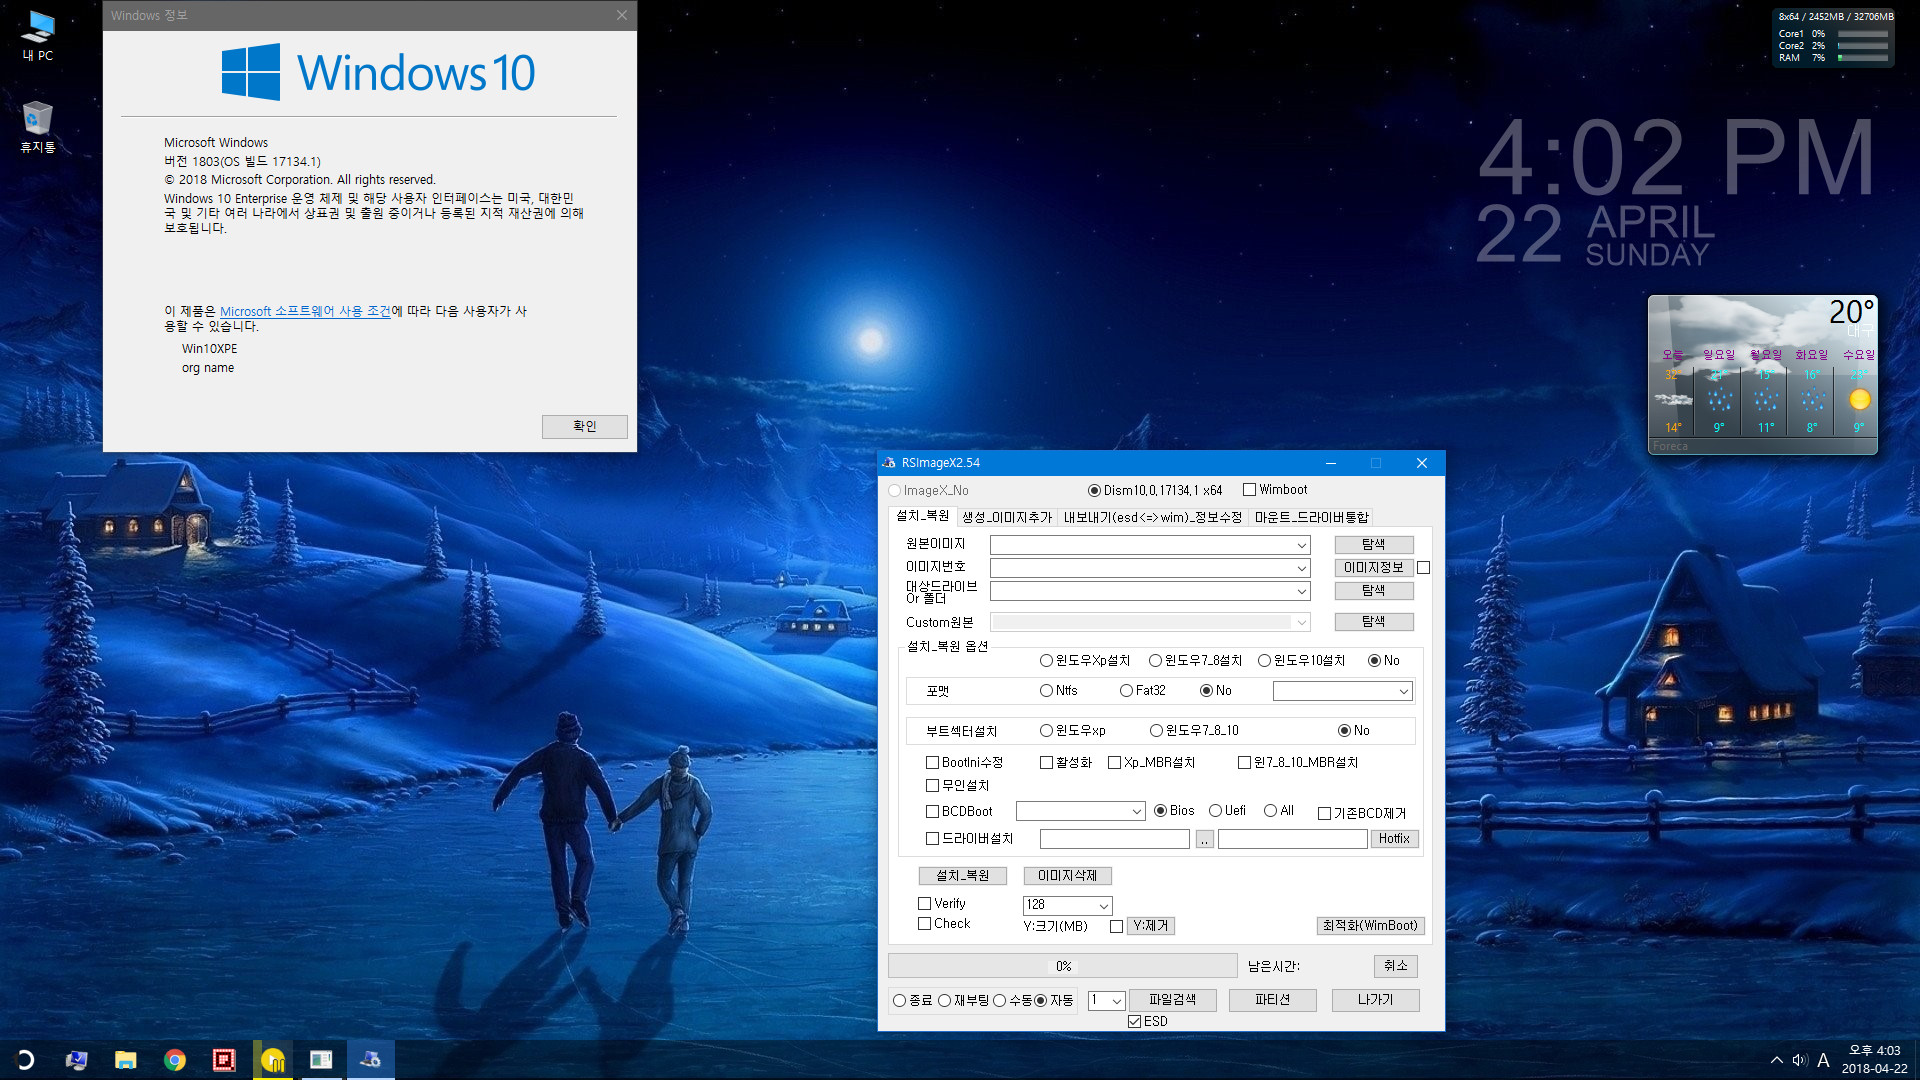This screenshot has width=1920, height=1080.
Task: Open the volume speaker tray icon
Action: pos(1800,1060)
